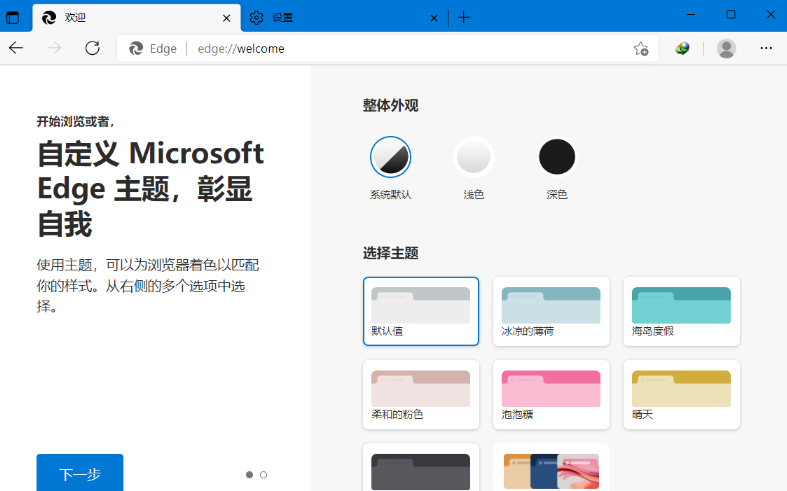The image size is (787, 491).
Task: Close the 设置 tab
Action: [434, 18]
